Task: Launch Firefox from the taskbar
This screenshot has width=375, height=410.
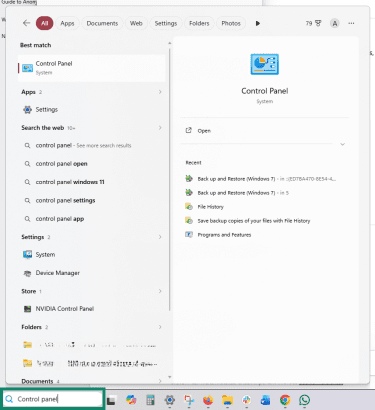Action: [x=208, y=400]
